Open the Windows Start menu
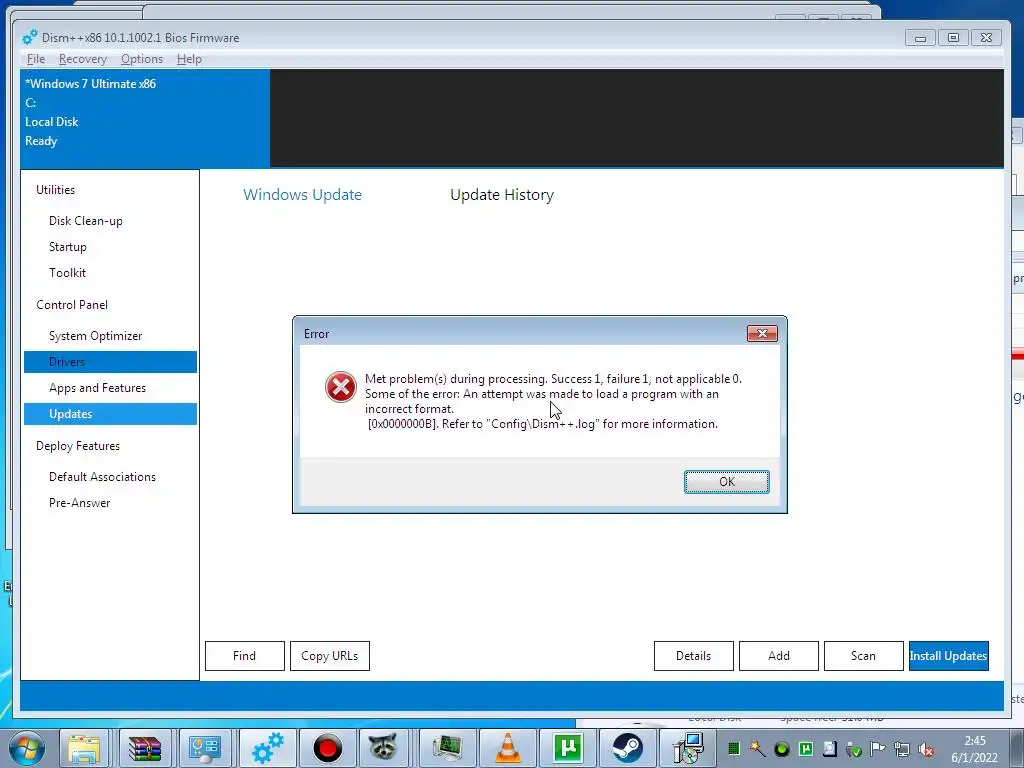Image resolution: width=1024 pixels, height=768 pixels. tap(26, 749)
